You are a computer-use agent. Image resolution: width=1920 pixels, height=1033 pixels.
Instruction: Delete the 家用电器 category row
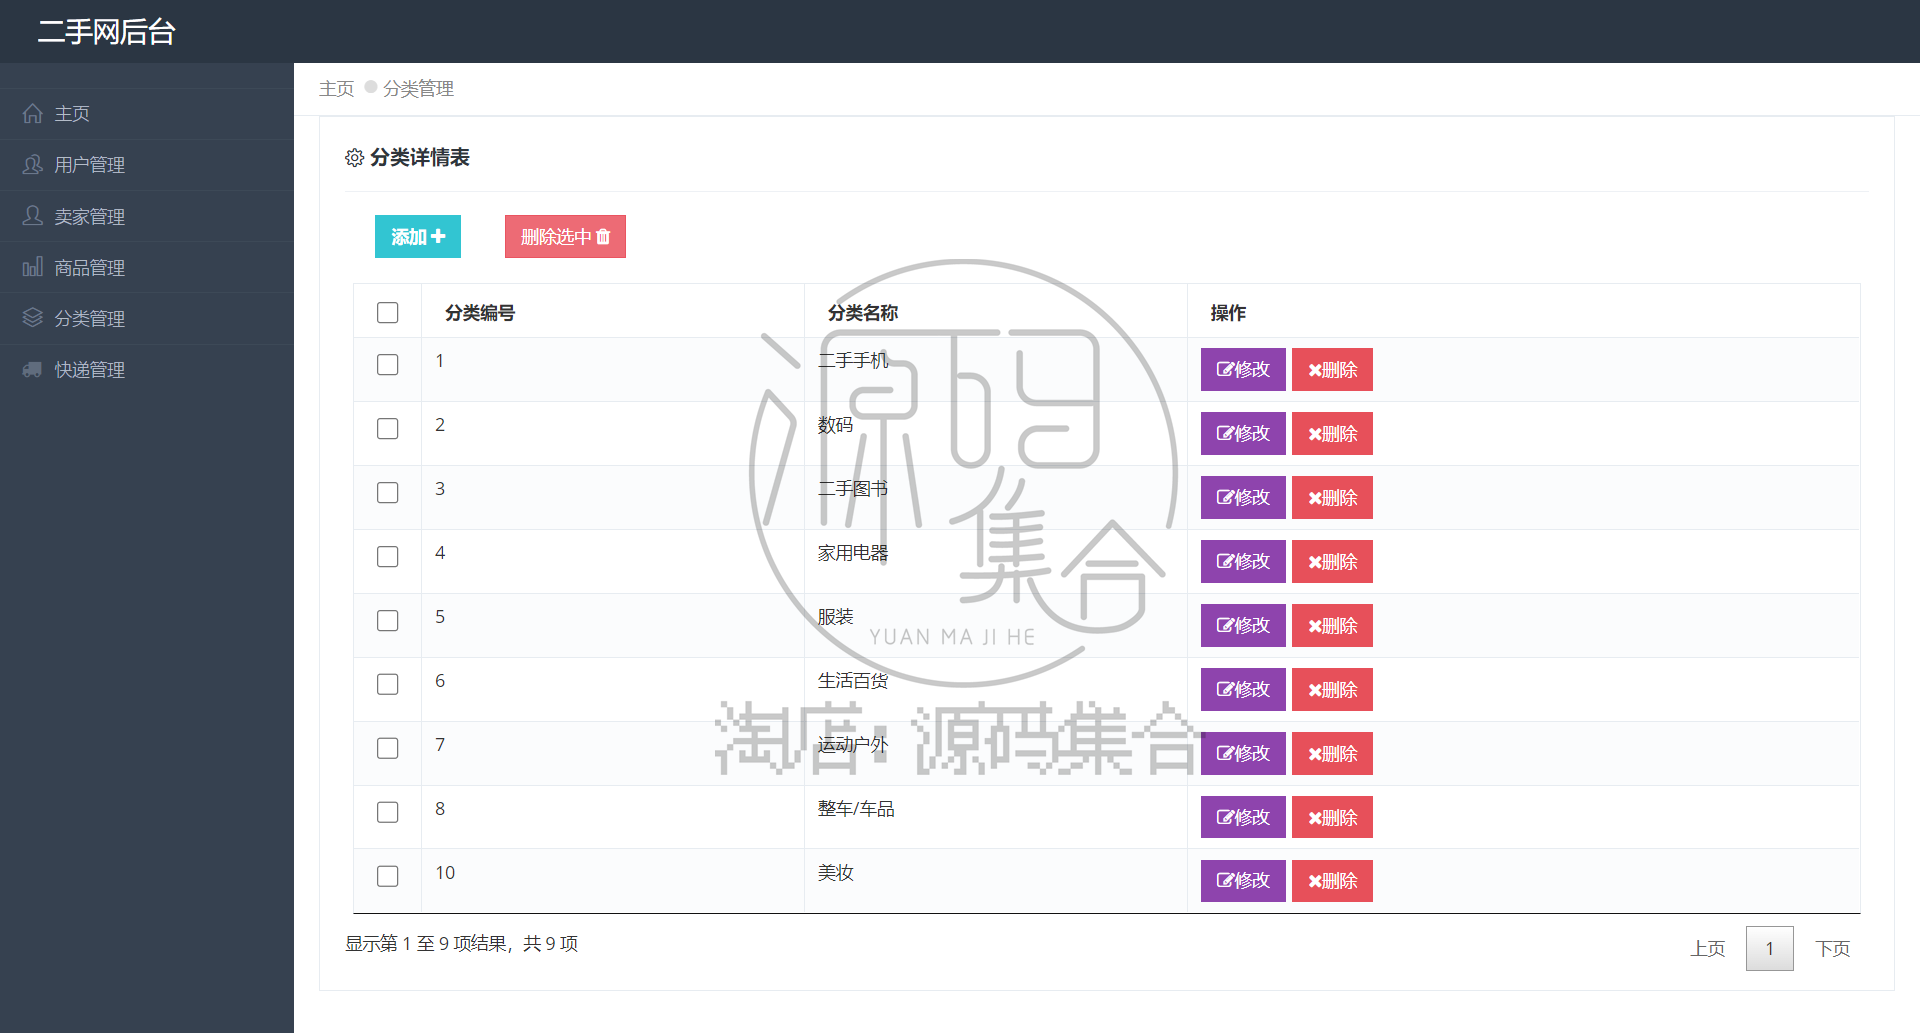click(1332, 561)
